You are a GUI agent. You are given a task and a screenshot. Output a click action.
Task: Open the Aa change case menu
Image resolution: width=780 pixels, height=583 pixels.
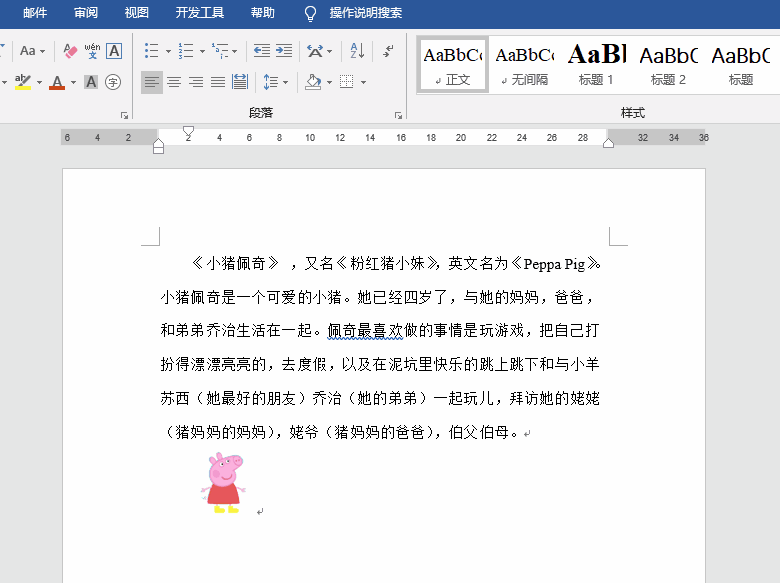point(32,51)
